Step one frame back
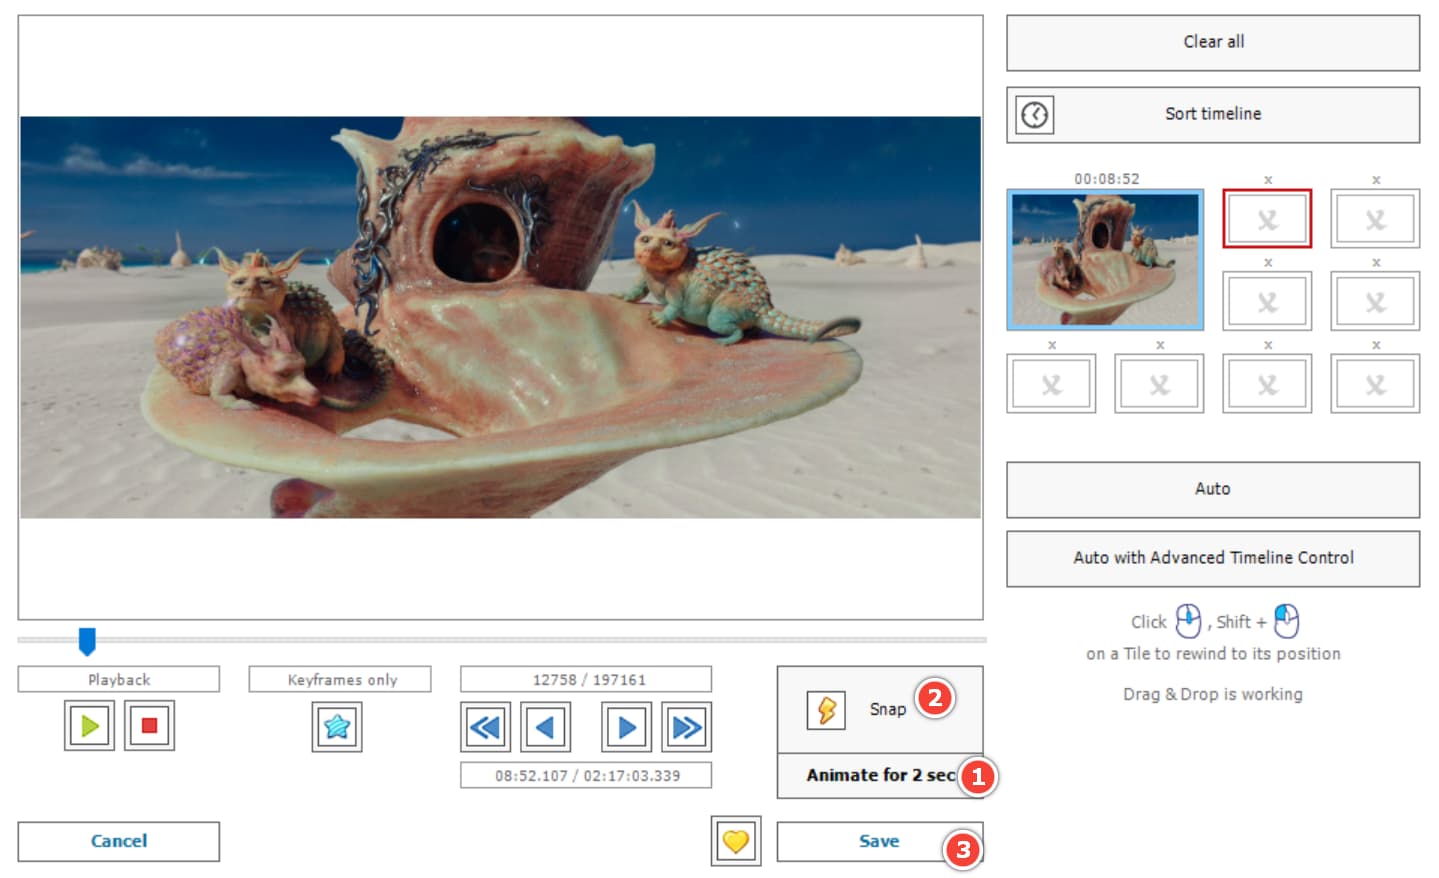This screenshot has width=1439, height=878. point(545,726)
